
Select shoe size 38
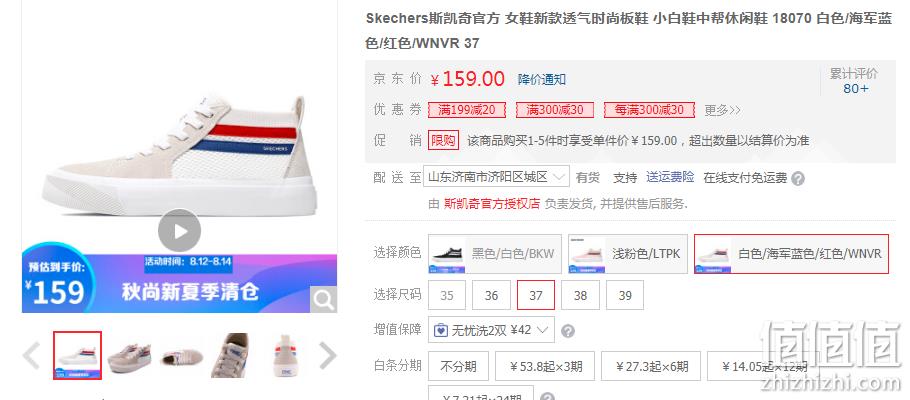pyautogui.click(x=580, y=296)
